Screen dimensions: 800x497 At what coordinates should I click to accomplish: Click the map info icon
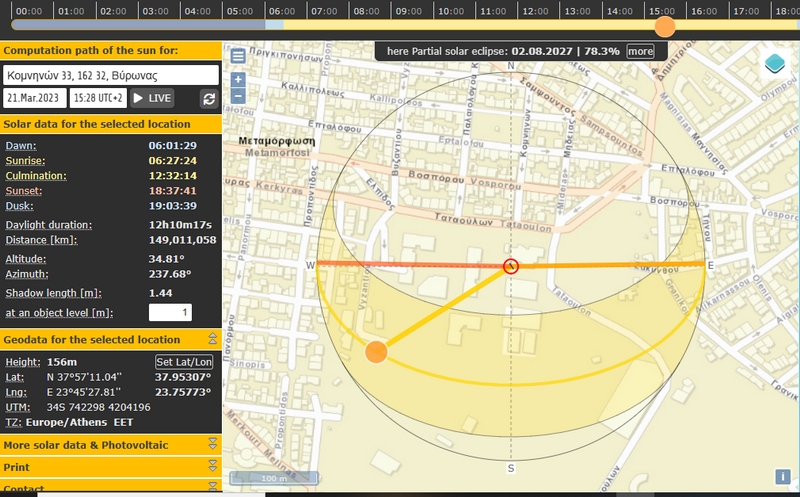tap(783, 477)
